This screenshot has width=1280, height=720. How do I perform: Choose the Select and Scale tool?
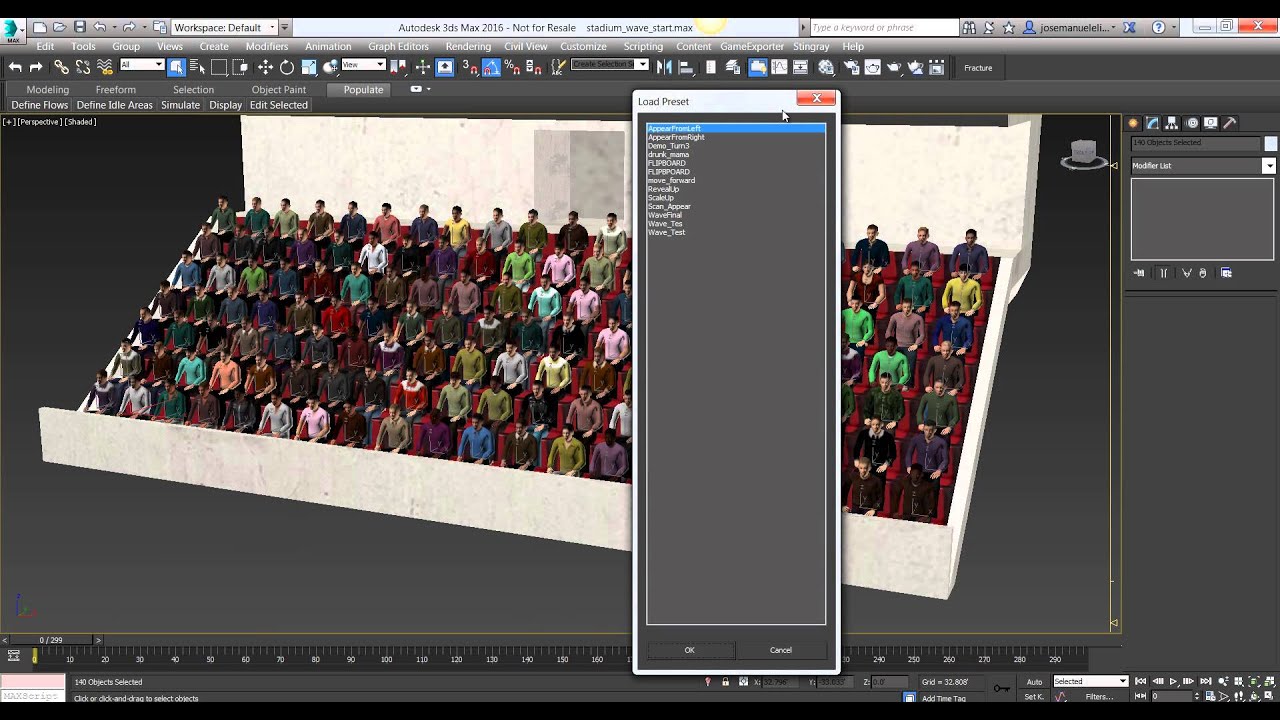(309, 67)
